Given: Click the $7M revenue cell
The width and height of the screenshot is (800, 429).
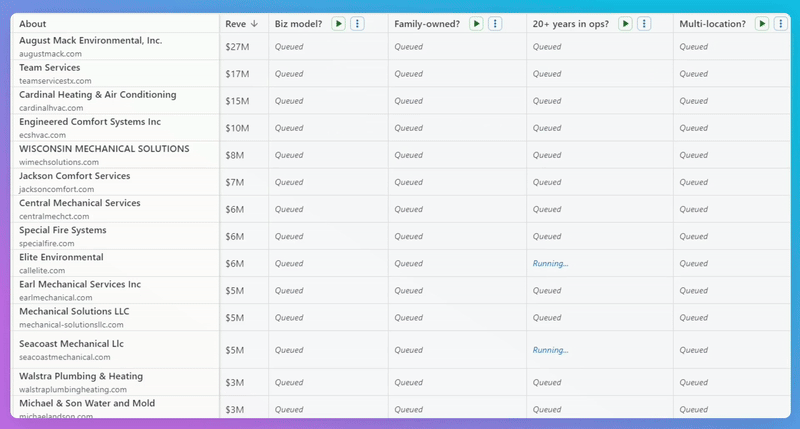Looking at the screenshot, I should tap(244, 182).
